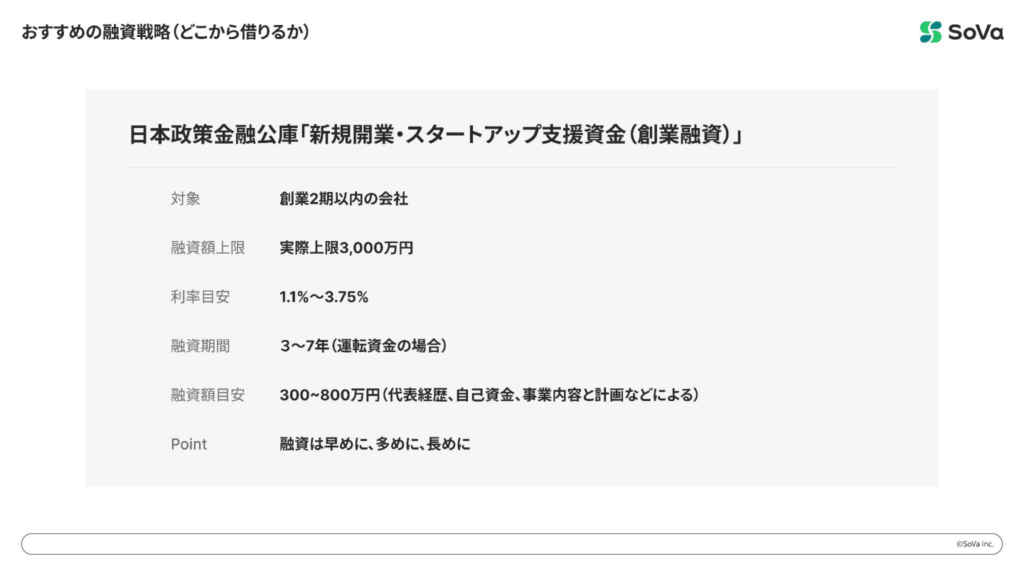The image size is (1024, 576).
Task: Click the 融資期間 label
Action: point(200,346)
